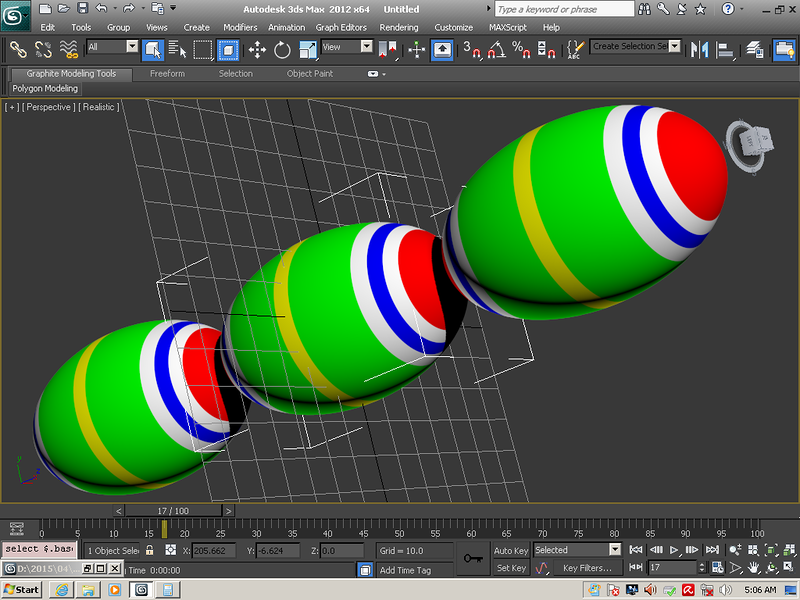The width and height of the screenshot is (800, 600).
Task: Click the Mirror tool icon
Action: (x=700, y=49)
